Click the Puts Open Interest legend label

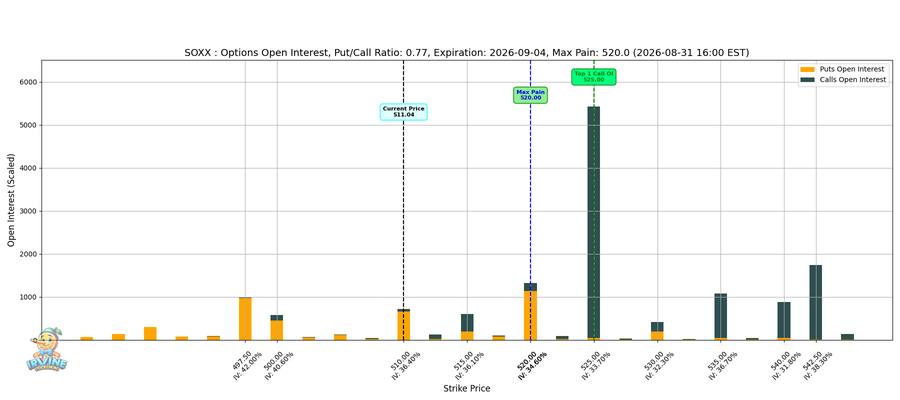coord(851,69)
